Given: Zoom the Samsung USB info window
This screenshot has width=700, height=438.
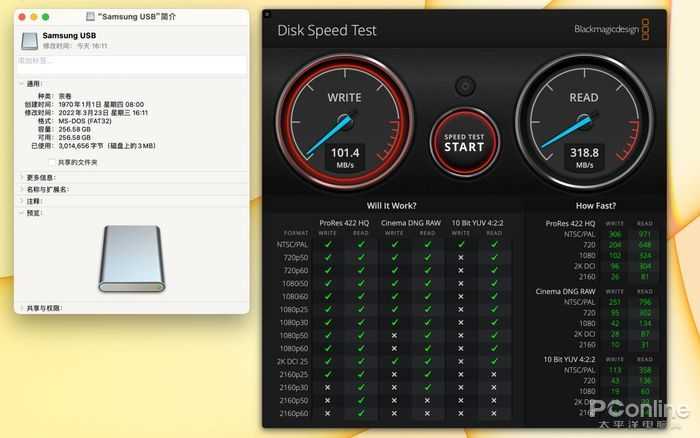Looking at the screenshot, I should (45, 17).
